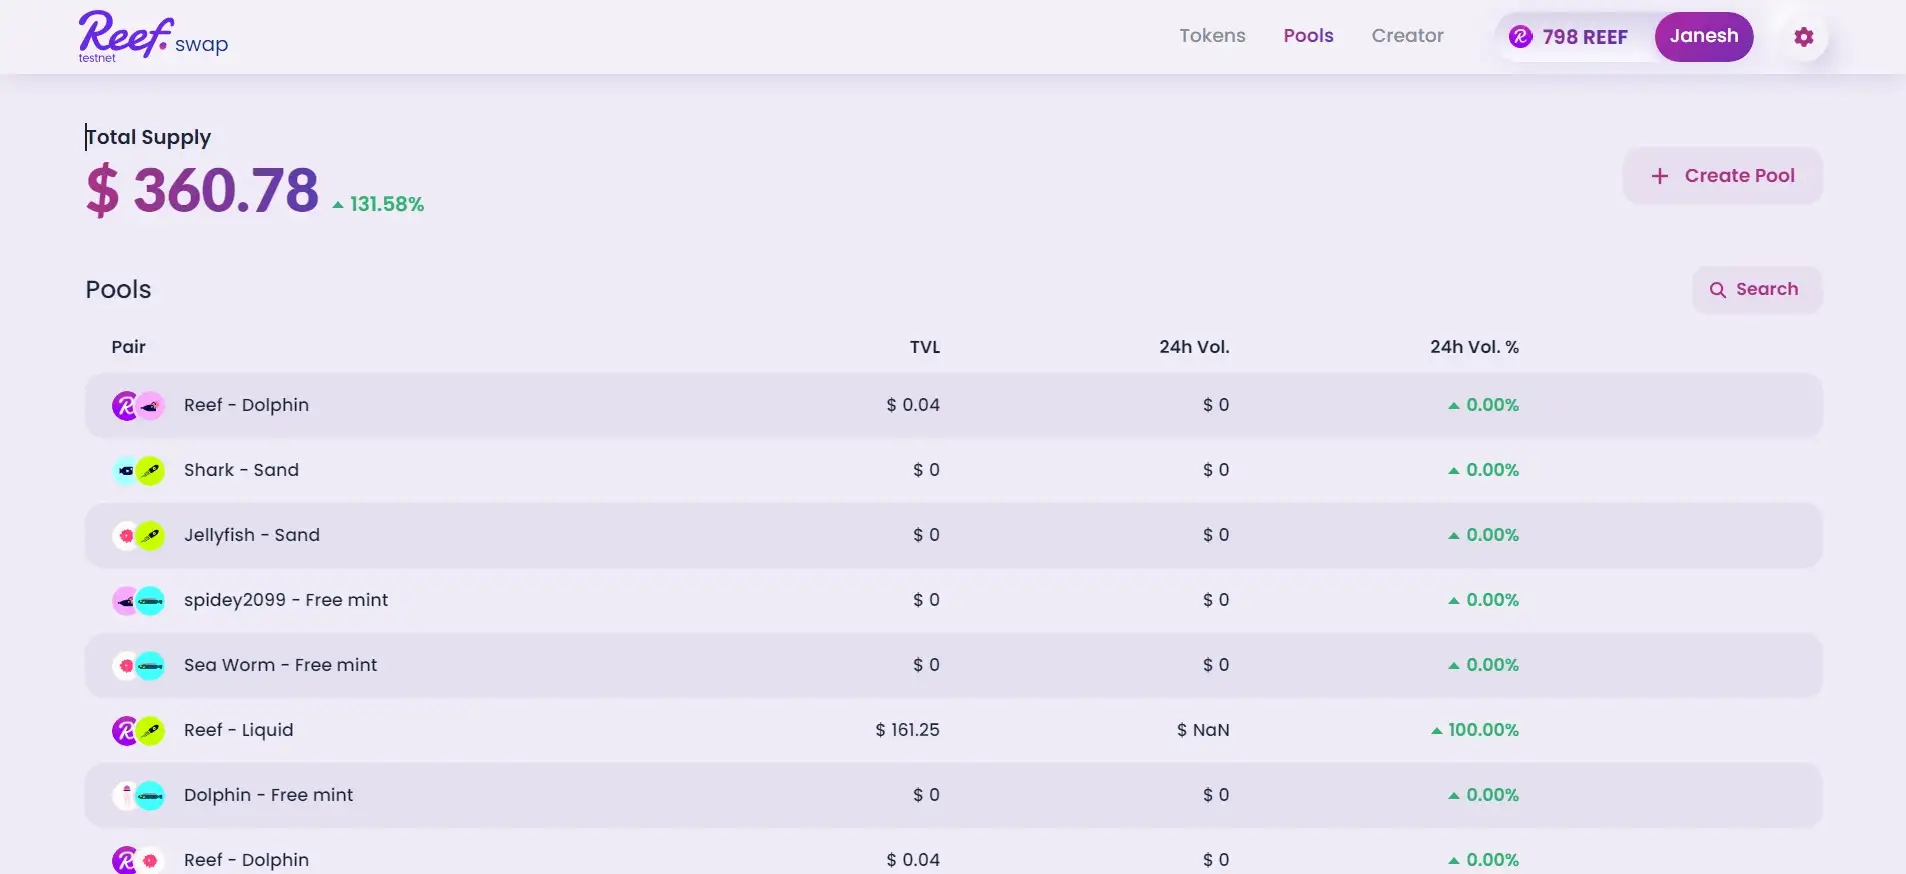
Task: Click the plus icon in Create Pool
Action: pyautogui.click(x=1659, y=176)
